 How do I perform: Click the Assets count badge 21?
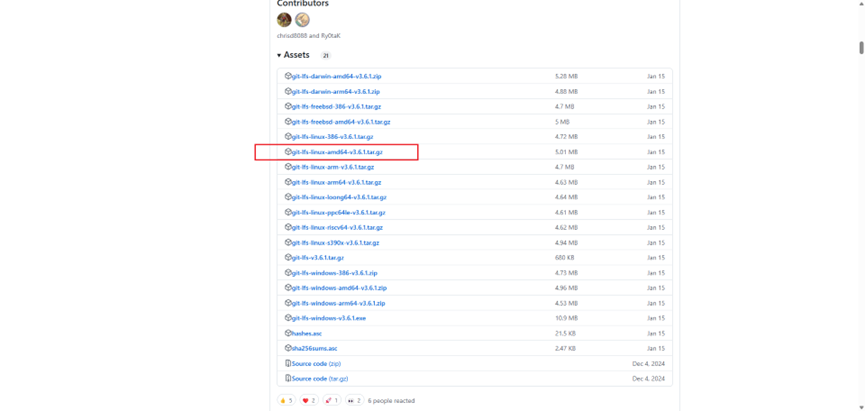325,56
